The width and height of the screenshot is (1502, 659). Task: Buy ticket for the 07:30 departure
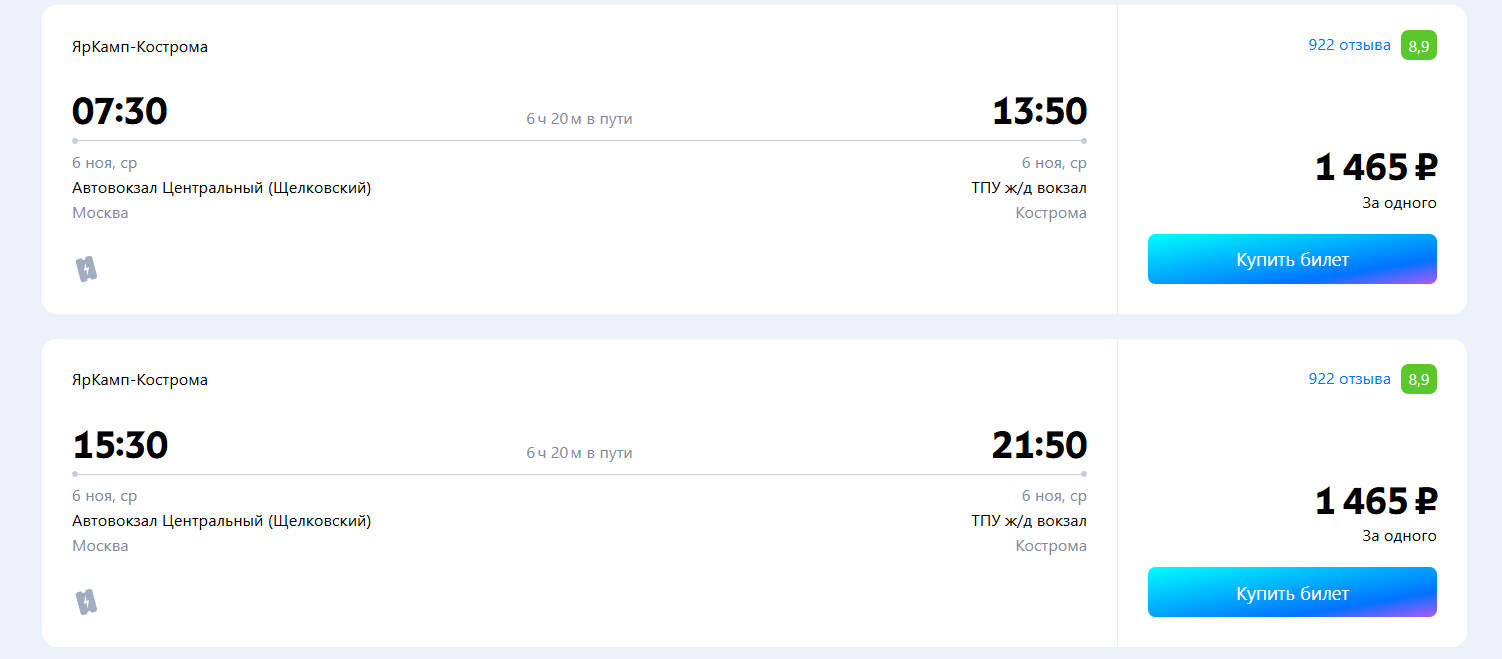click(x=1292, y=259)
